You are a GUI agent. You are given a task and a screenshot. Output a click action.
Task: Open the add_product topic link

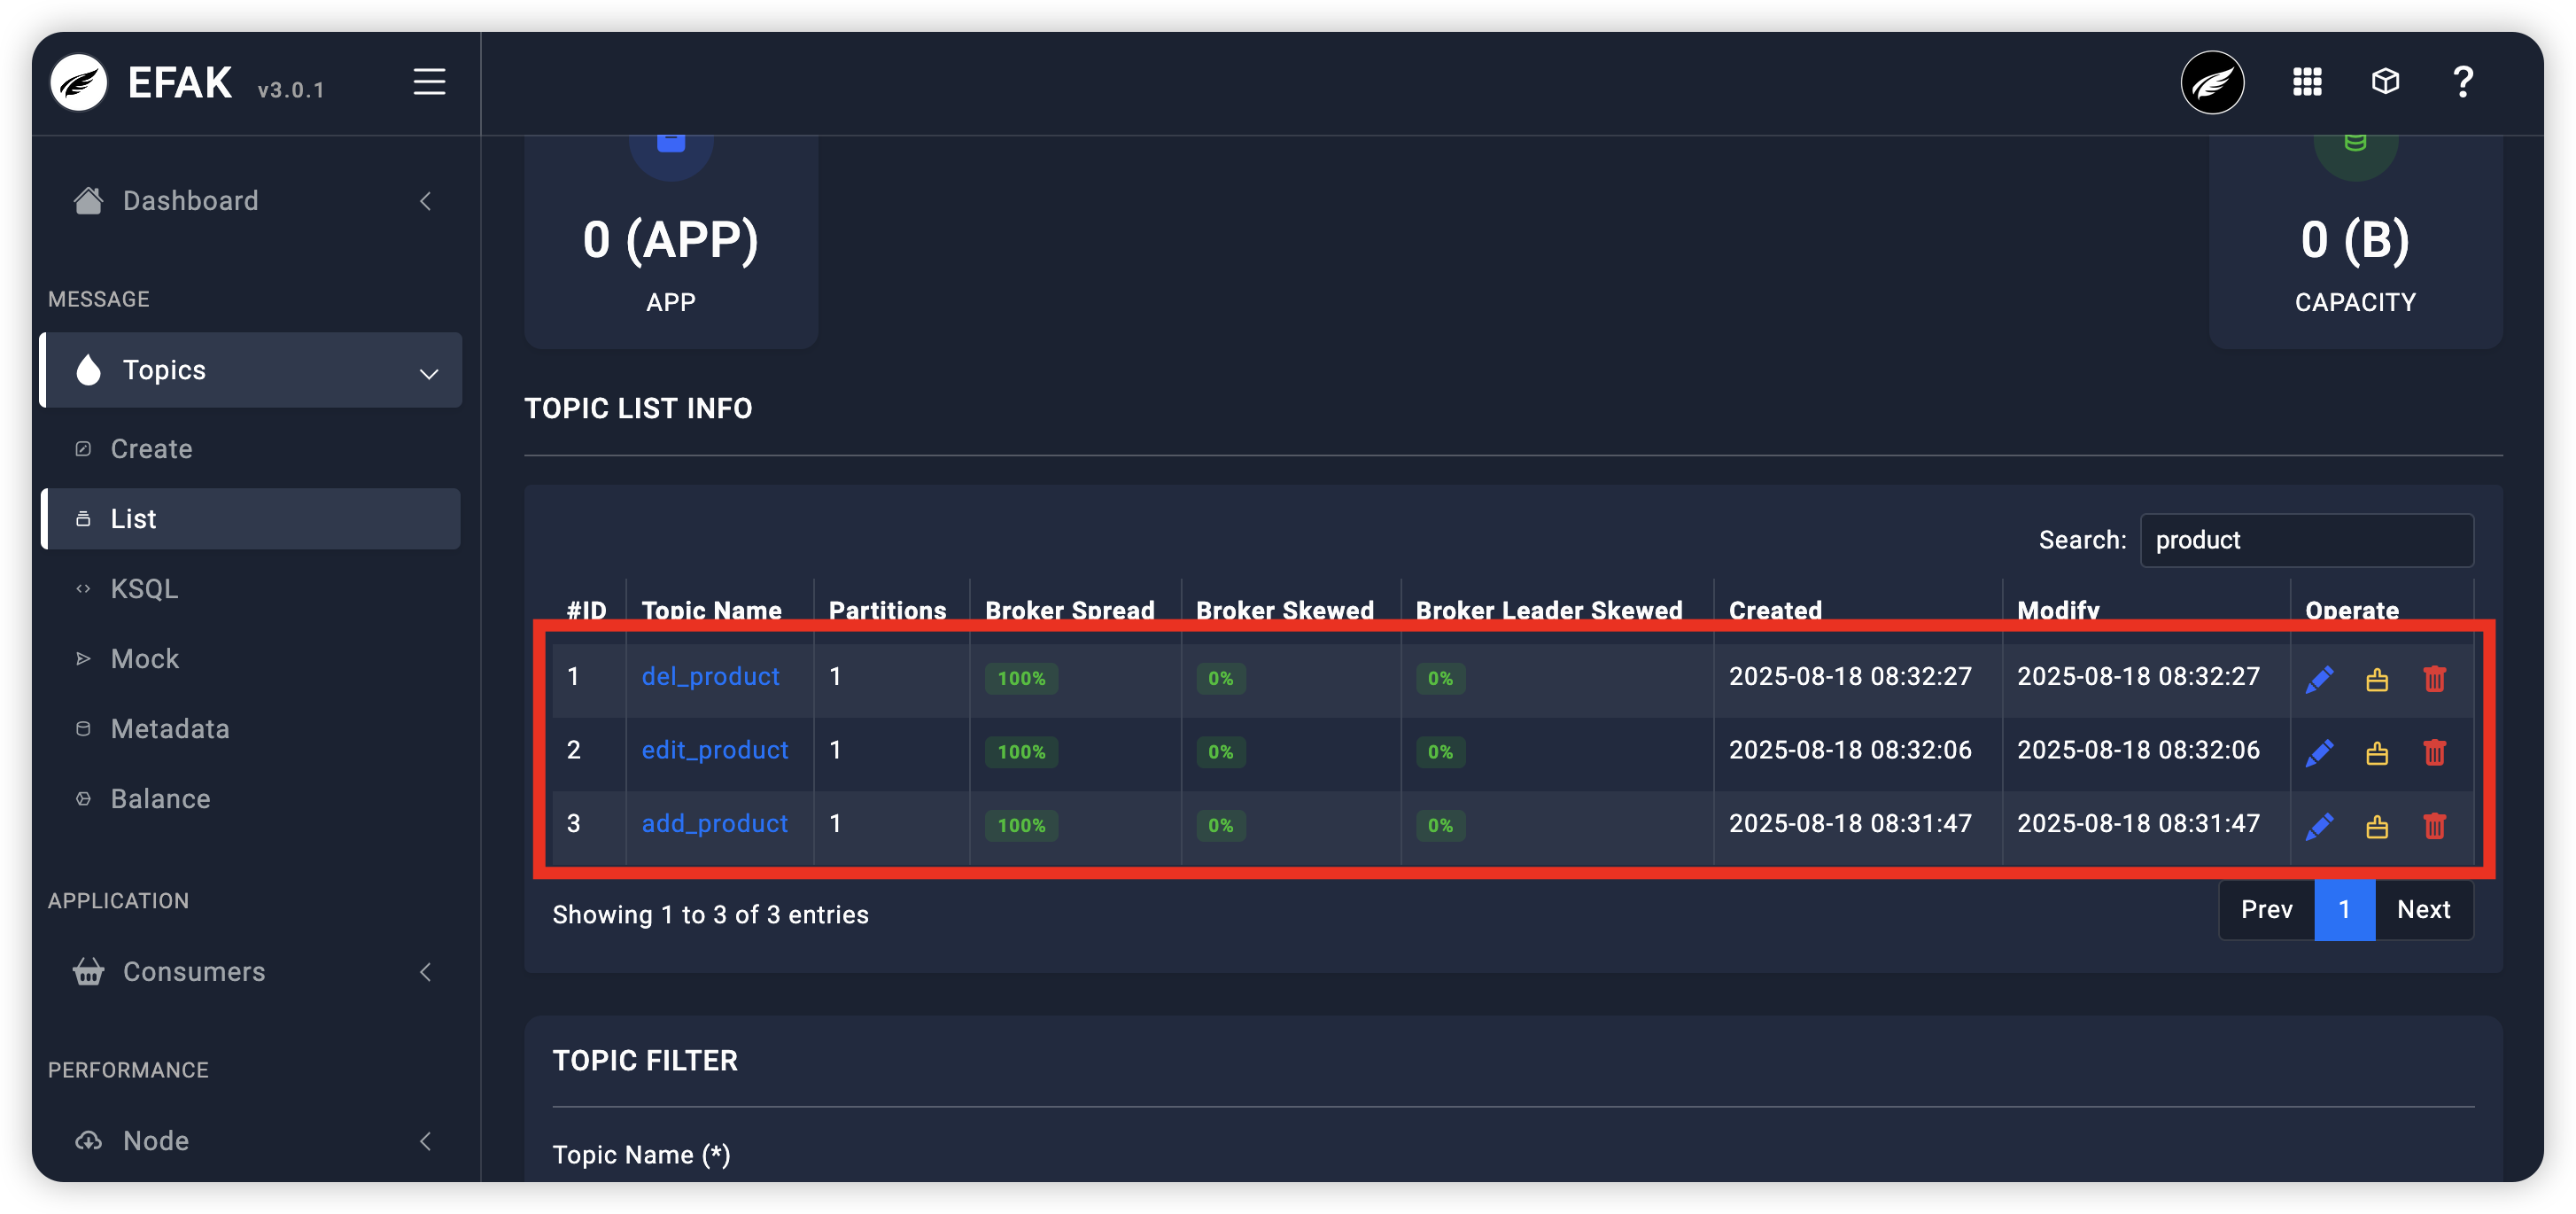pyautogui.click(x=715, y=824)
